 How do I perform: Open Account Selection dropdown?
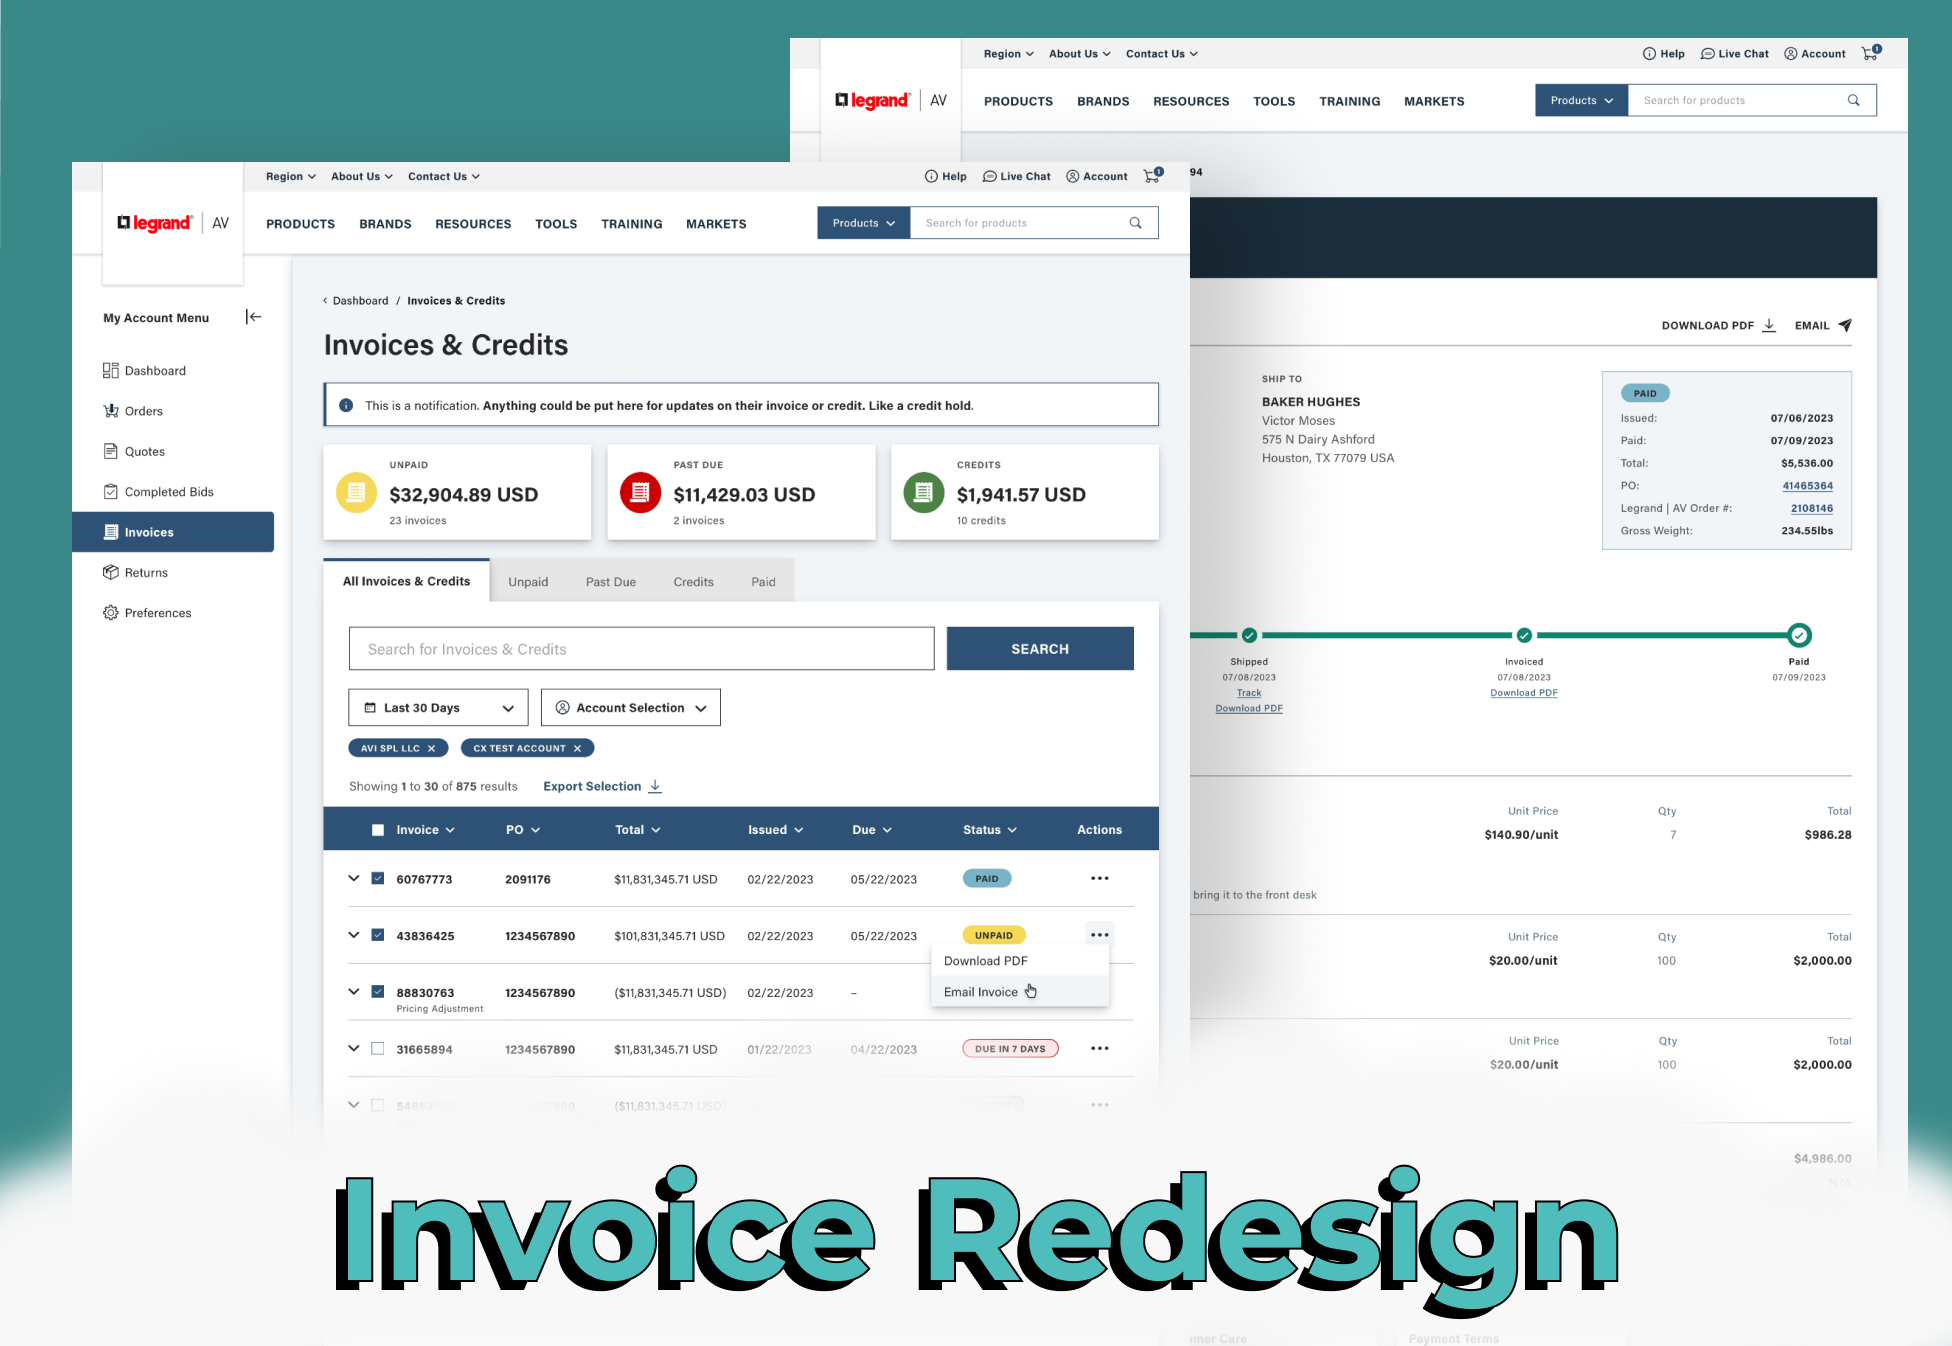point(630,707)
